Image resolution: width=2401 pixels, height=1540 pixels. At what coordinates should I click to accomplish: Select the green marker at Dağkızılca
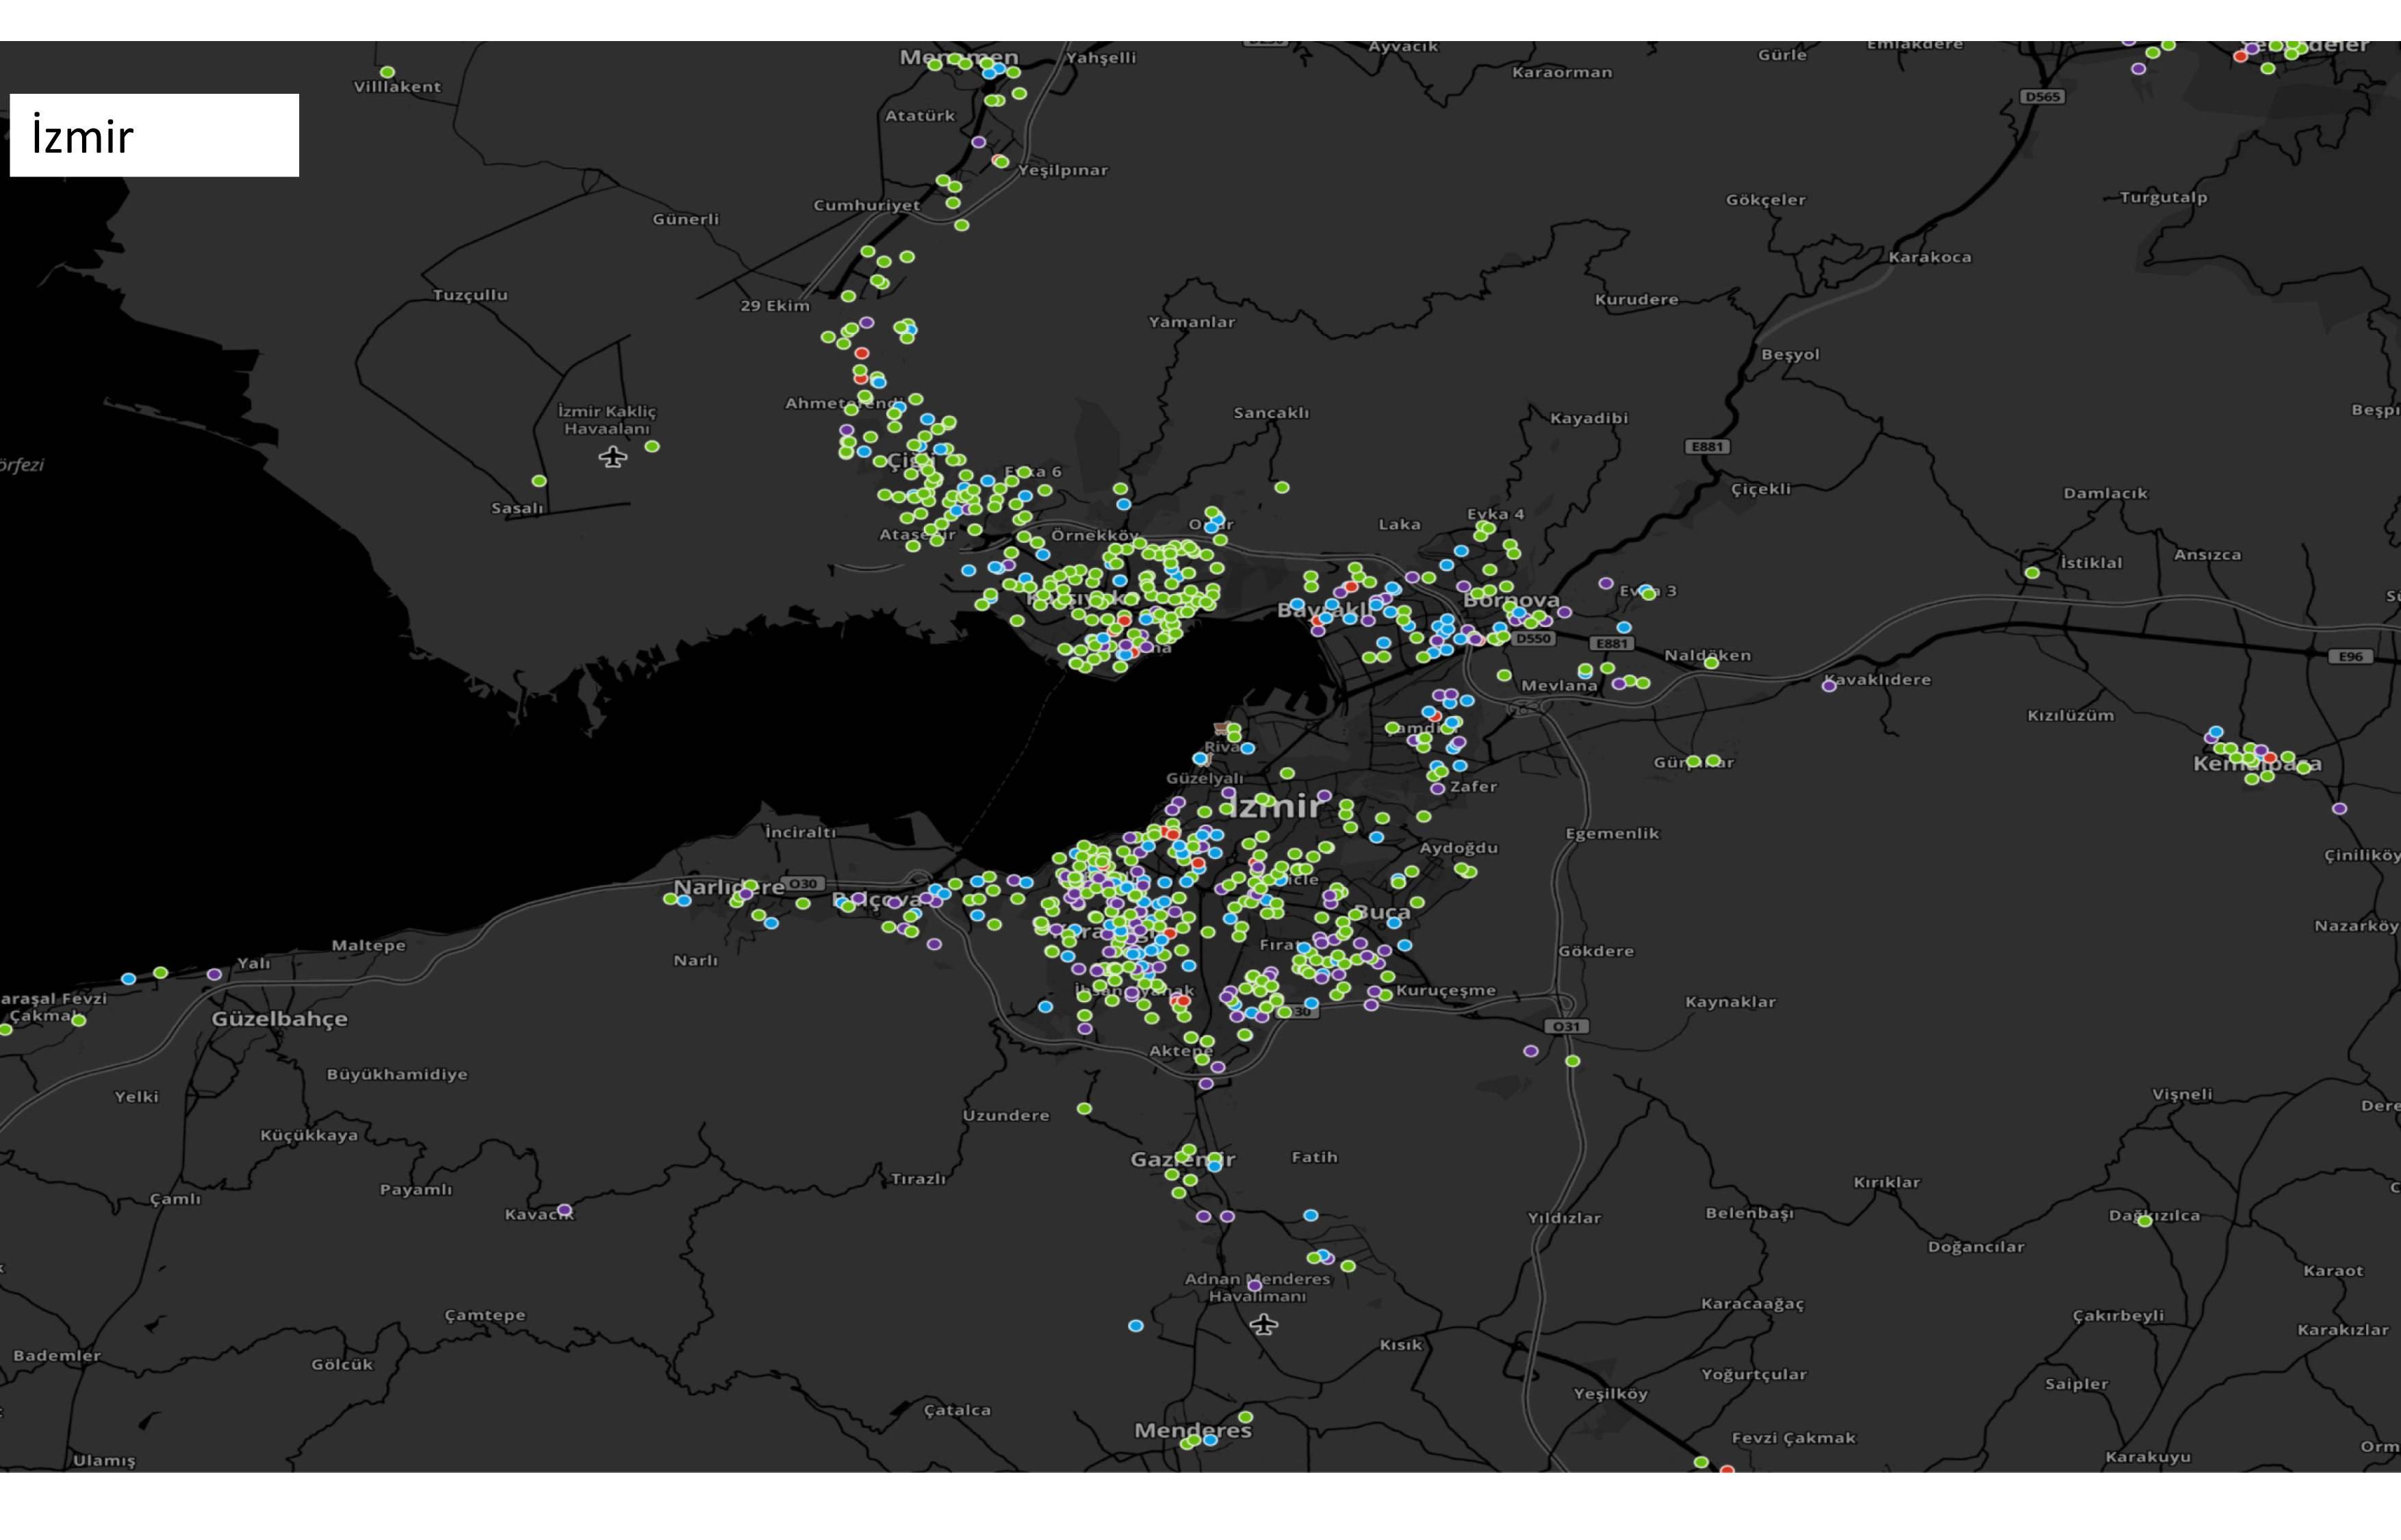2144,1221
